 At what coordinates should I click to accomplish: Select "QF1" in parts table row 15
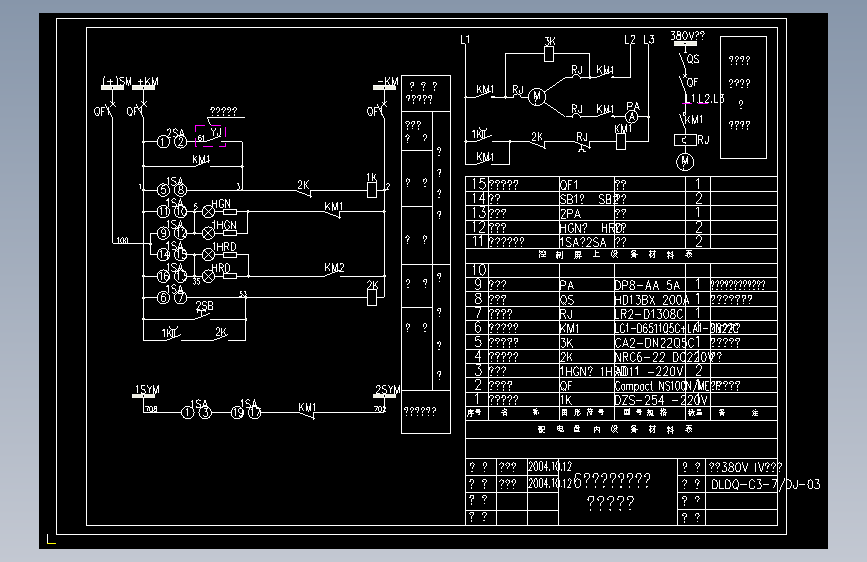click(569, 185)
